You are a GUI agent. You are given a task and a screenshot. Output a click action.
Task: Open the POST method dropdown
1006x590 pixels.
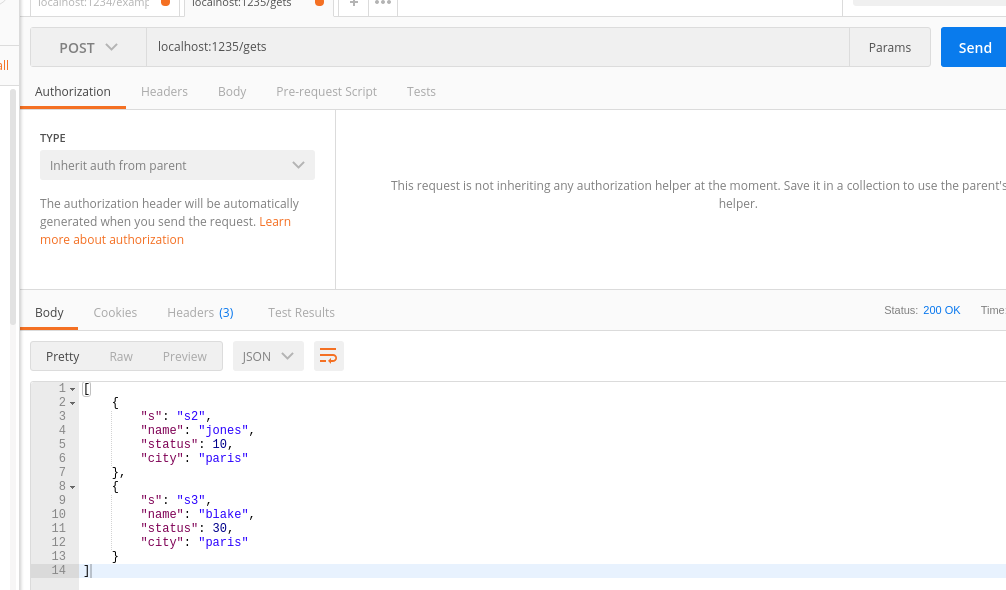coord(89,47)
